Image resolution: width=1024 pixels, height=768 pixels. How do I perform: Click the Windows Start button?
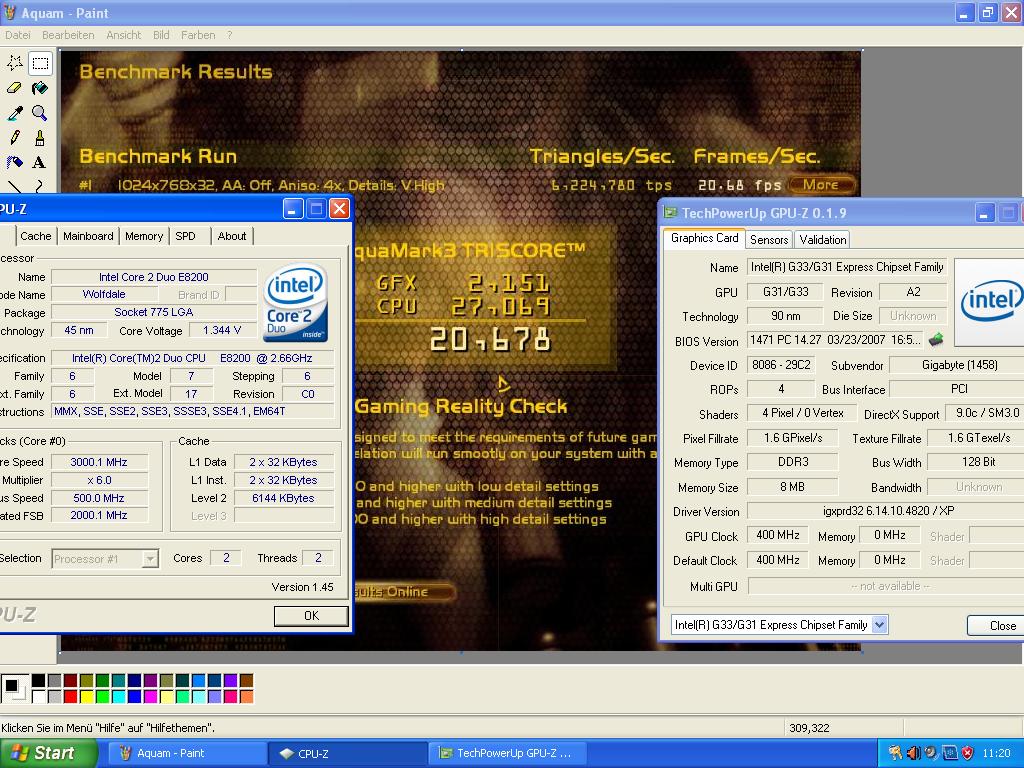(47, 753)
